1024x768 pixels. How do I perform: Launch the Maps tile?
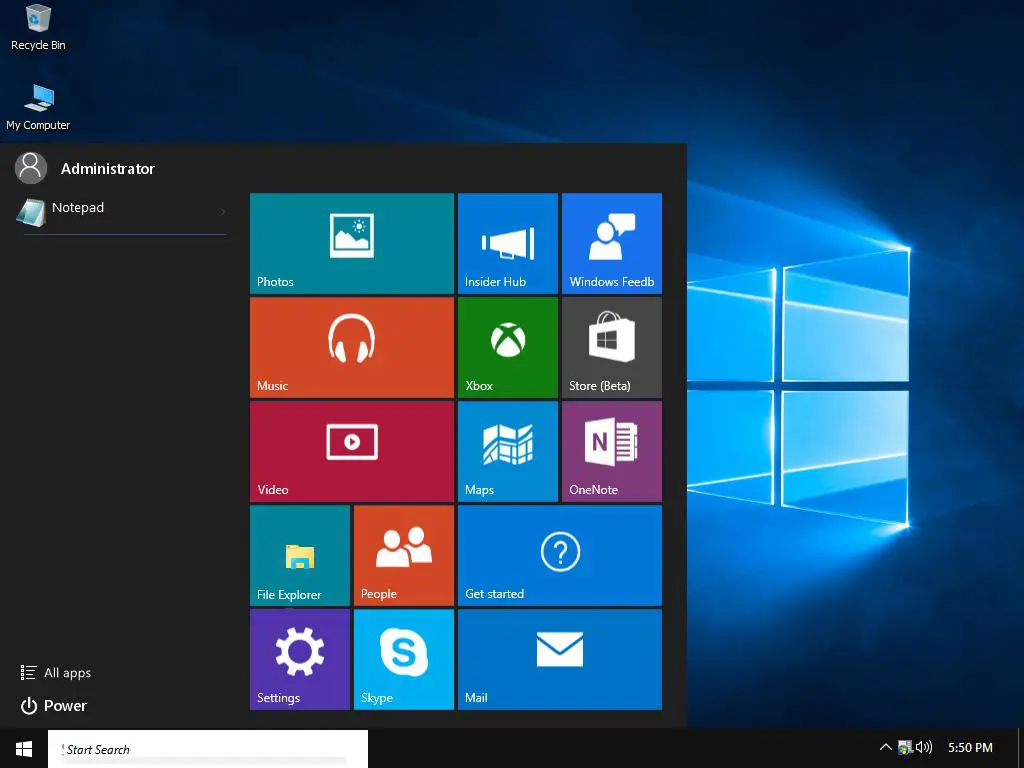click(508, 451)
